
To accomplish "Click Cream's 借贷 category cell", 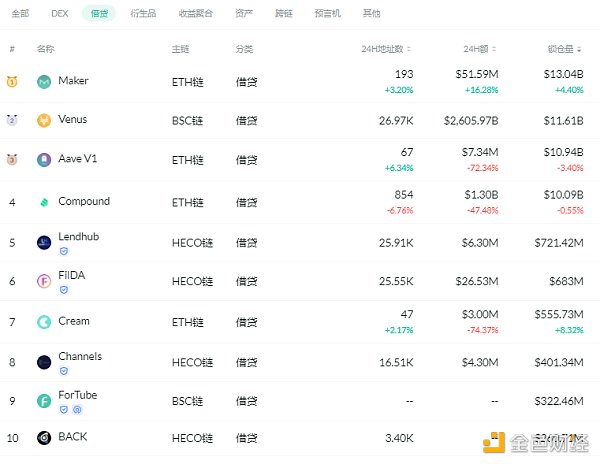I will 246,322.
